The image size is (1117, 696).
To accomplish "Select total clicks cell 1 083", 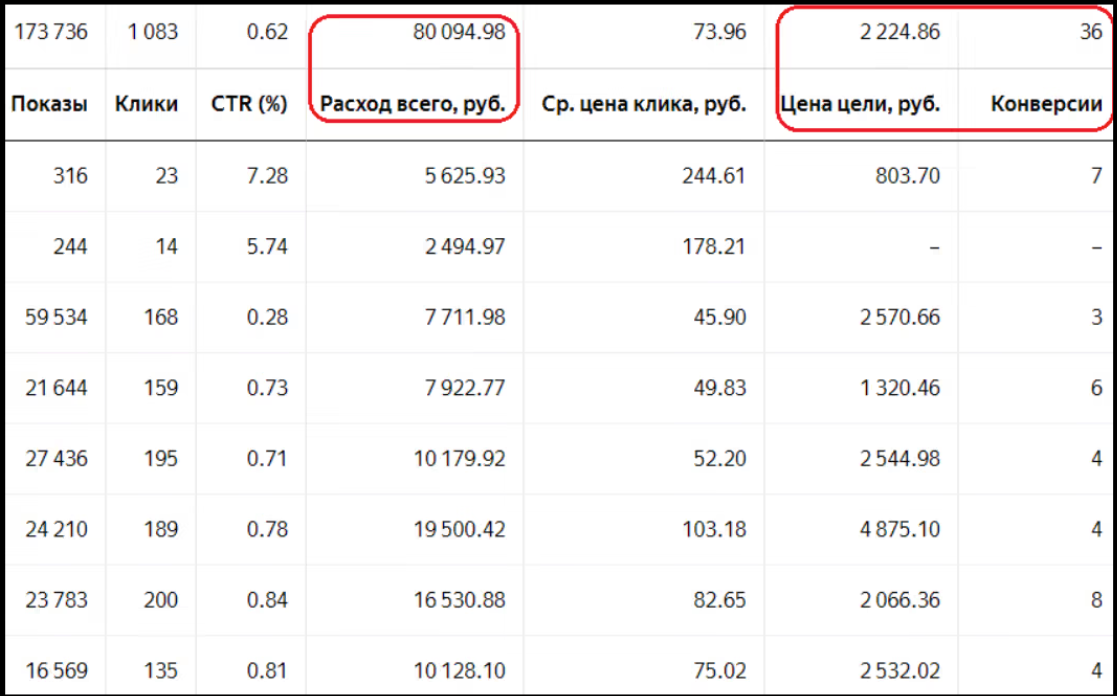I will coord(153,32).
